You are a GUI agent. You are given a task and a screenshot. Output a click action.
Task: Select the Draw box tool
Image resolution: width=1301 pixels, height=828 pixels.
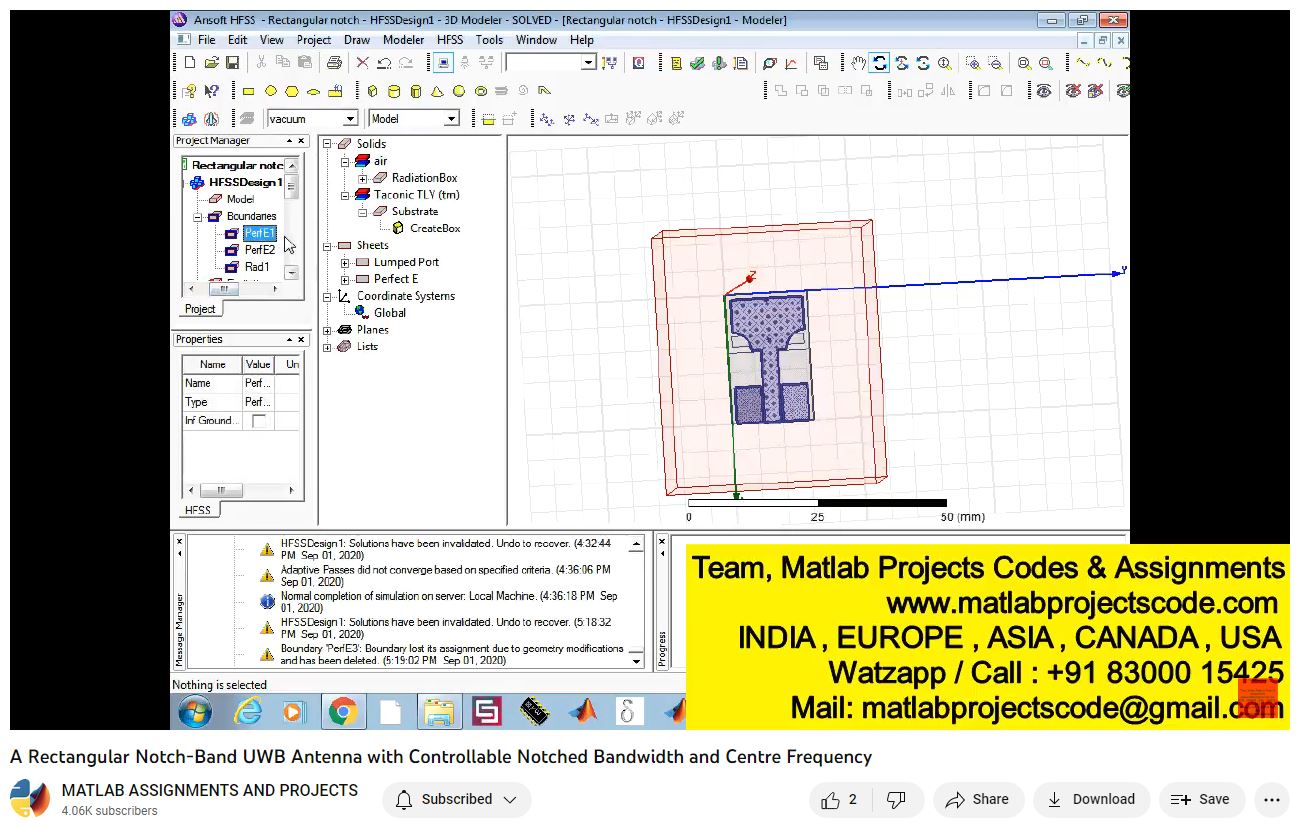coord(372,91)
